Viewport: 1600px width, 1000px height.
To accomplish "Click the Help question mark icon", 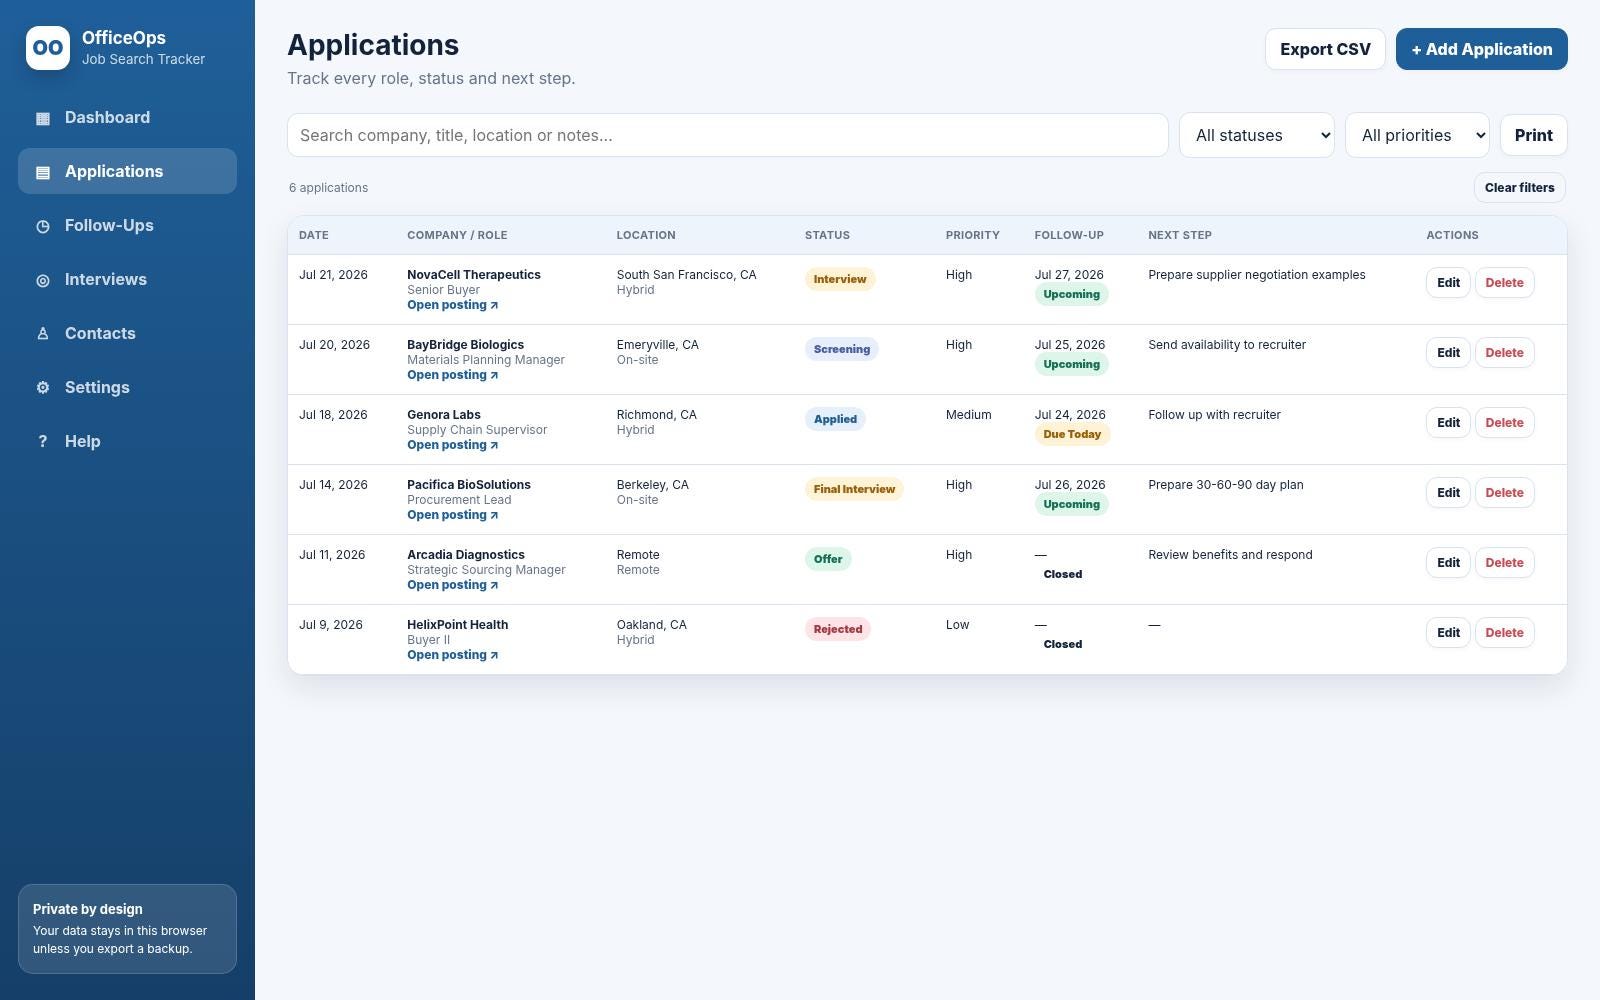I will [43, 442].
